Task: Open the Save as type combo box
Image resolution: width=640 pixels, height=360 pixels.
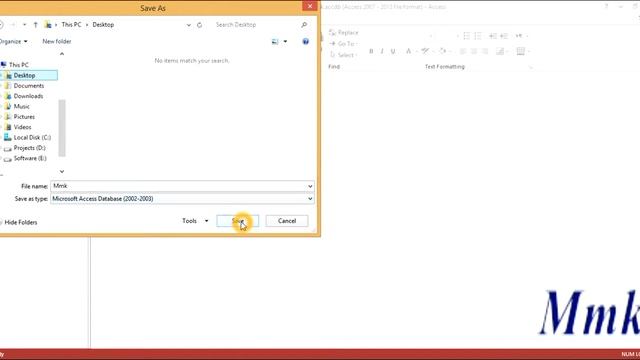Action: click(x=182, y=199)
